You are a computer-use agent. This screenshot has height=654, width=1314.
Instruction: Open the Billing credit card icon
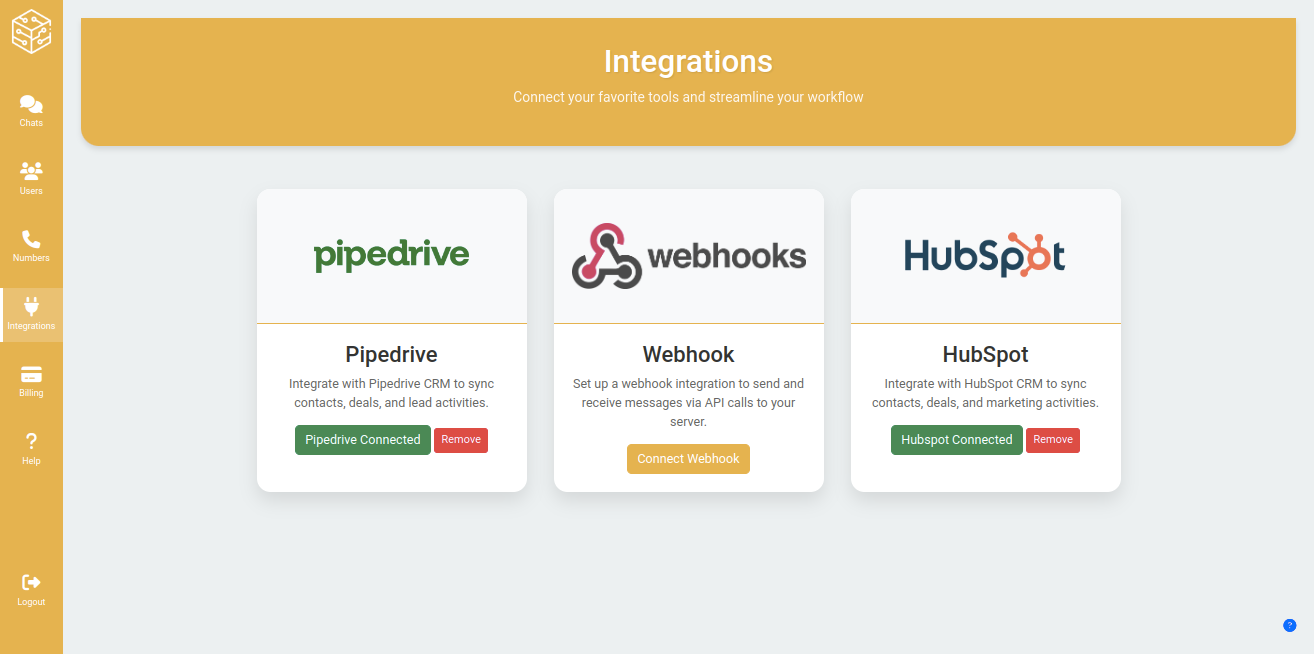click(31, 374)
